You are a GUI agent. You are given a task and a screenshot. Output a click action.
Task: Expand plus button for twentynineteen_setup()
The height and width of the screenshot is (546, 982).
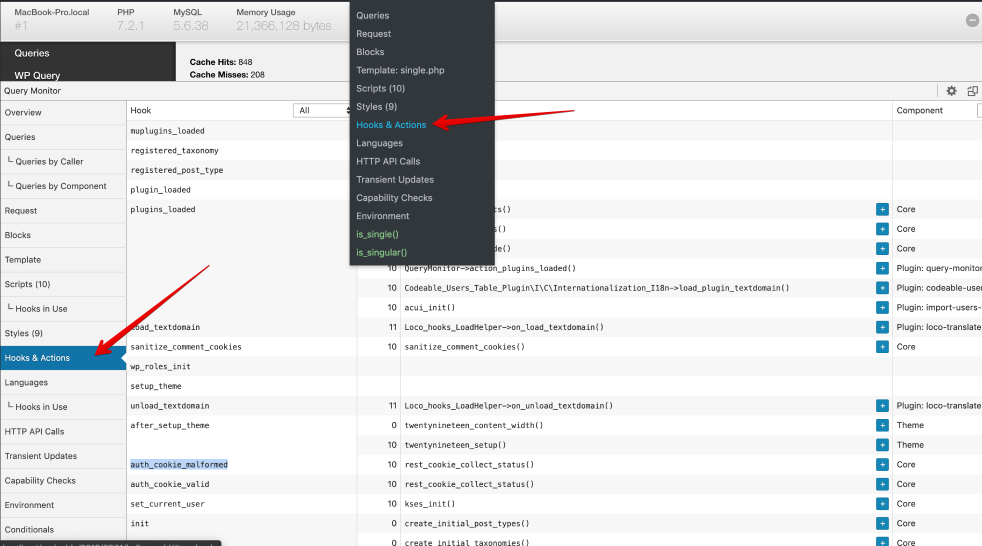click(882, 445)
